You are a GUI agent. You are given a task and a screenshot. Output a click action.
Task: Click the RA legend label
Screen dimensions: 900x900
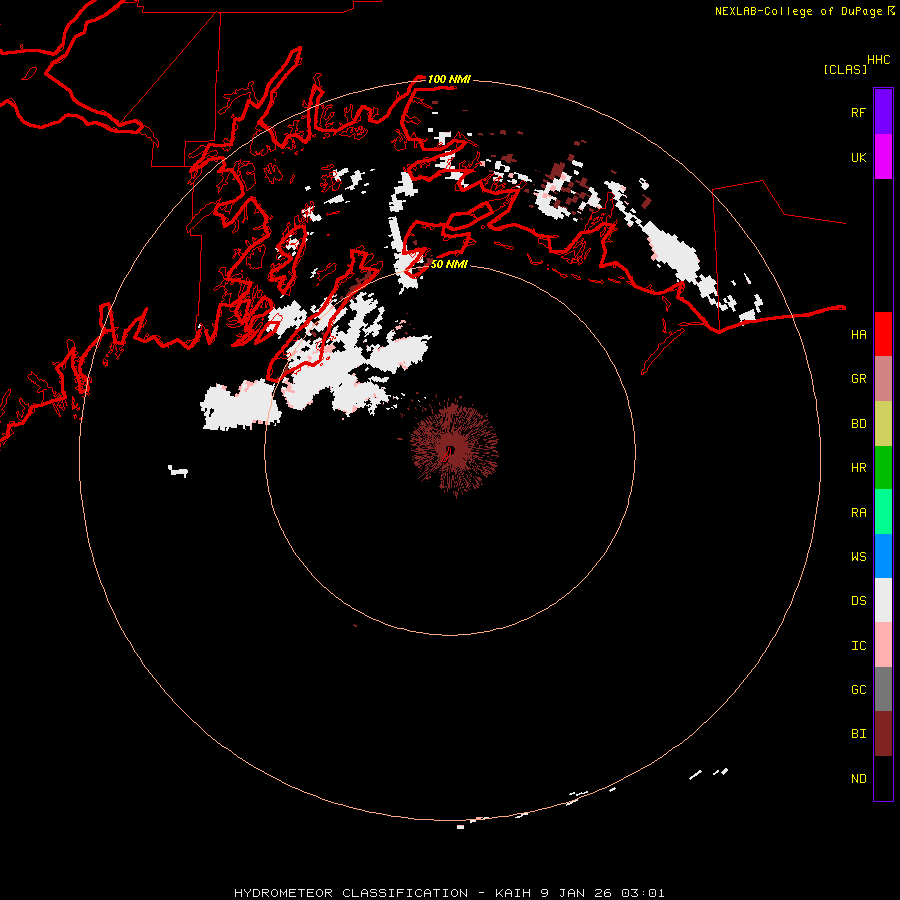click(x=858, y=513)
